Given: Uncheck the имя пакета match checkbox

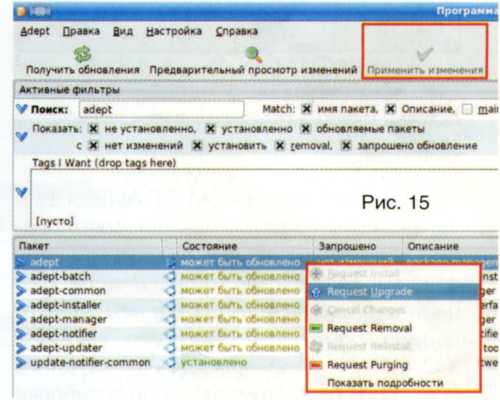Looking at the screenshot, I should 306,109.
